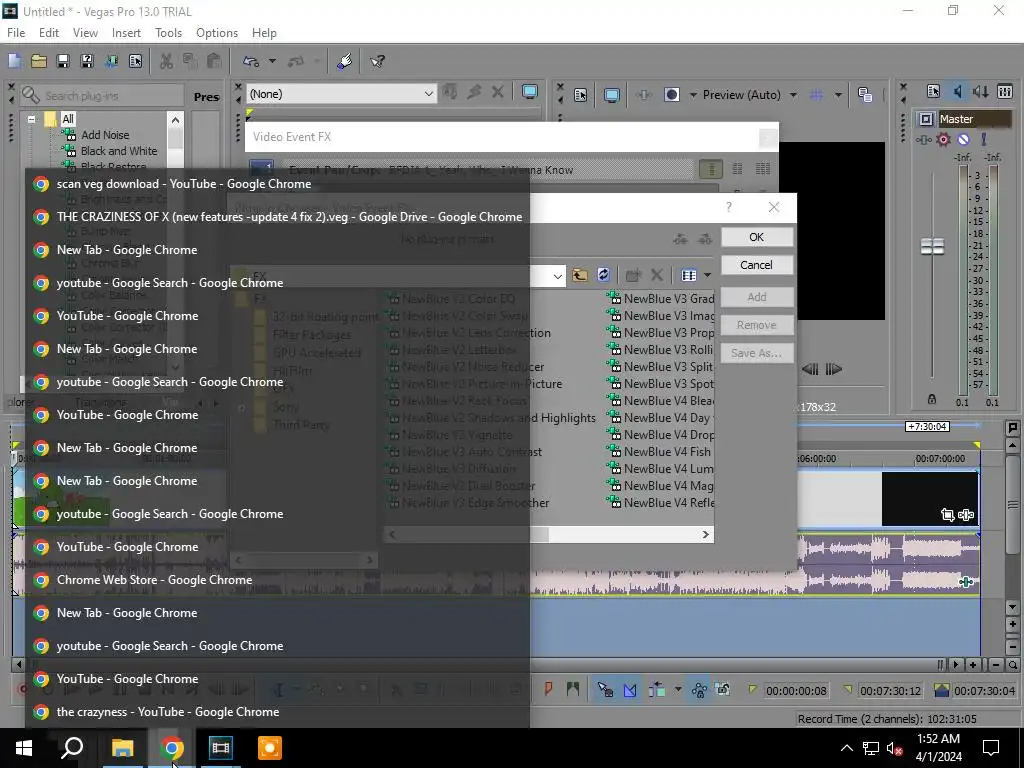Open the mixing console icon
Image resolution: width=1024 pixels, height=768 pixels.
(1005, 91)
